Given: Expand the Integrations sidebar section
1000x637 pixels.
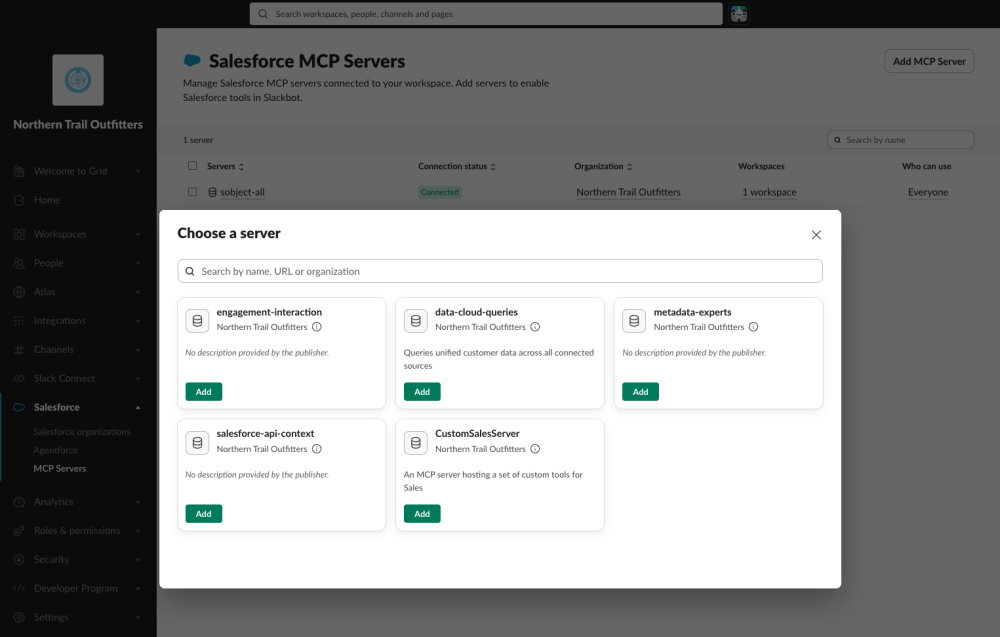Looking at the screenshot, I should (x=138, y=320).
